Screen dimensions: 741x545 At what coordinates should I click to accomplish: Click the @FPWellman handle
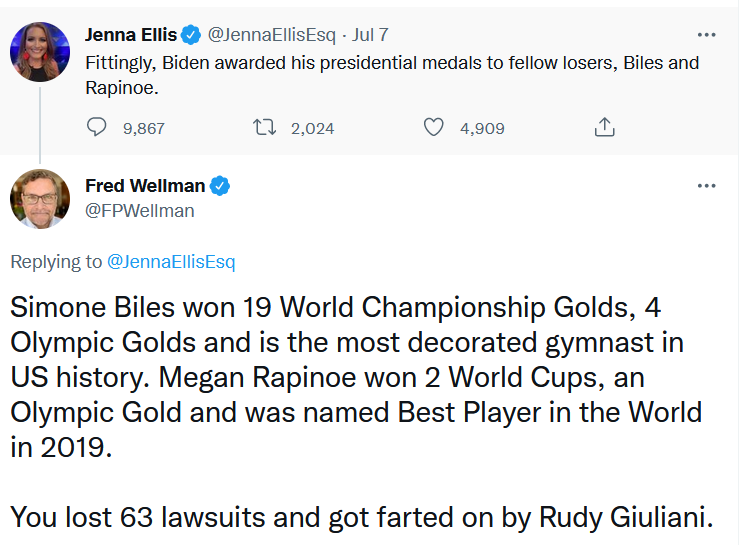pos(140,210)
